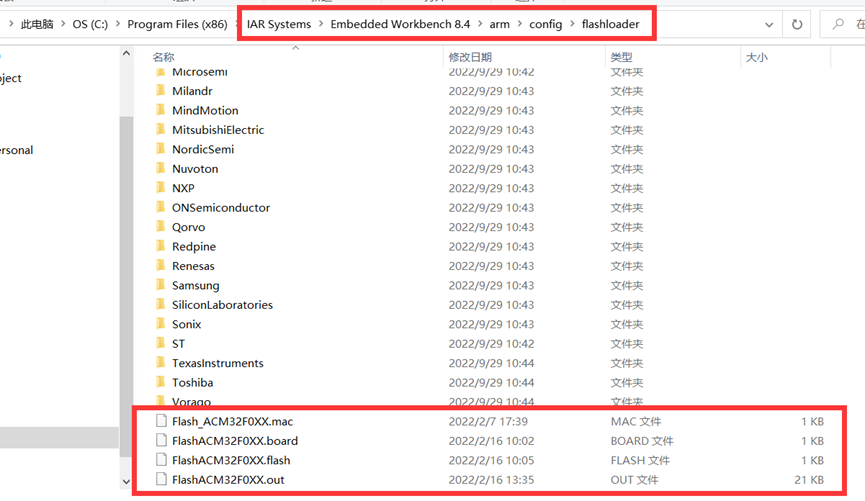Select the FlashACM32F0XX.board file icon

click(x=160, y=441)
